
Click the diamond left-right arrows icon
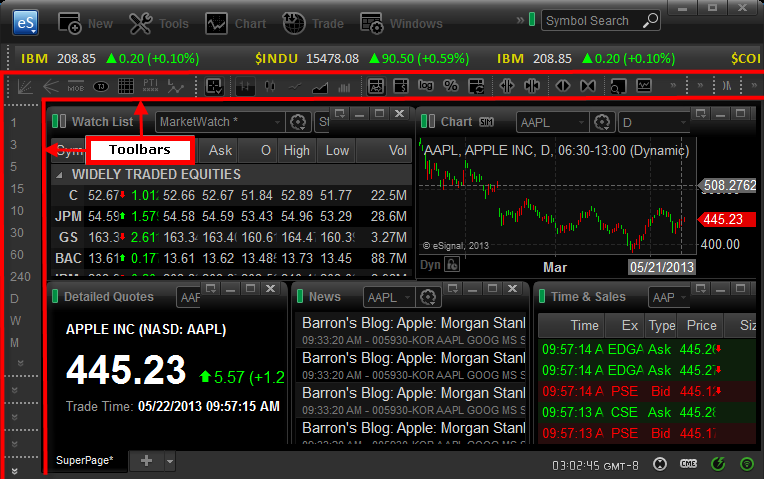point(563,86)
